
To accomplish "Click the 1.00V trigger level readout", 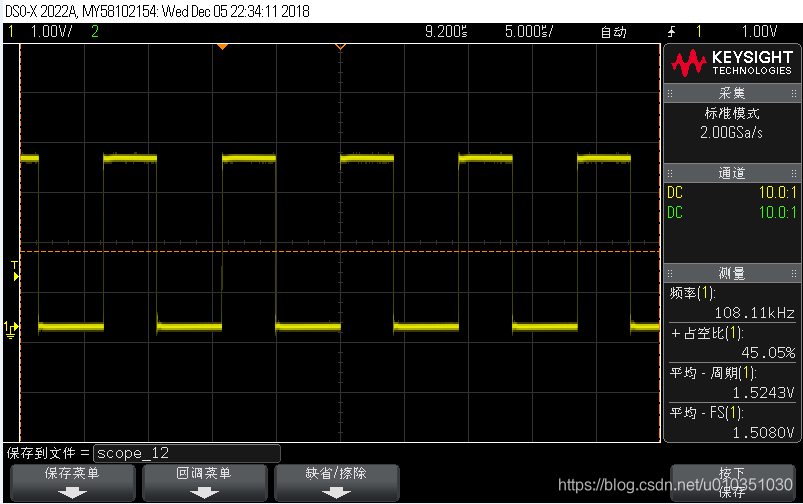I will point(759,32).
